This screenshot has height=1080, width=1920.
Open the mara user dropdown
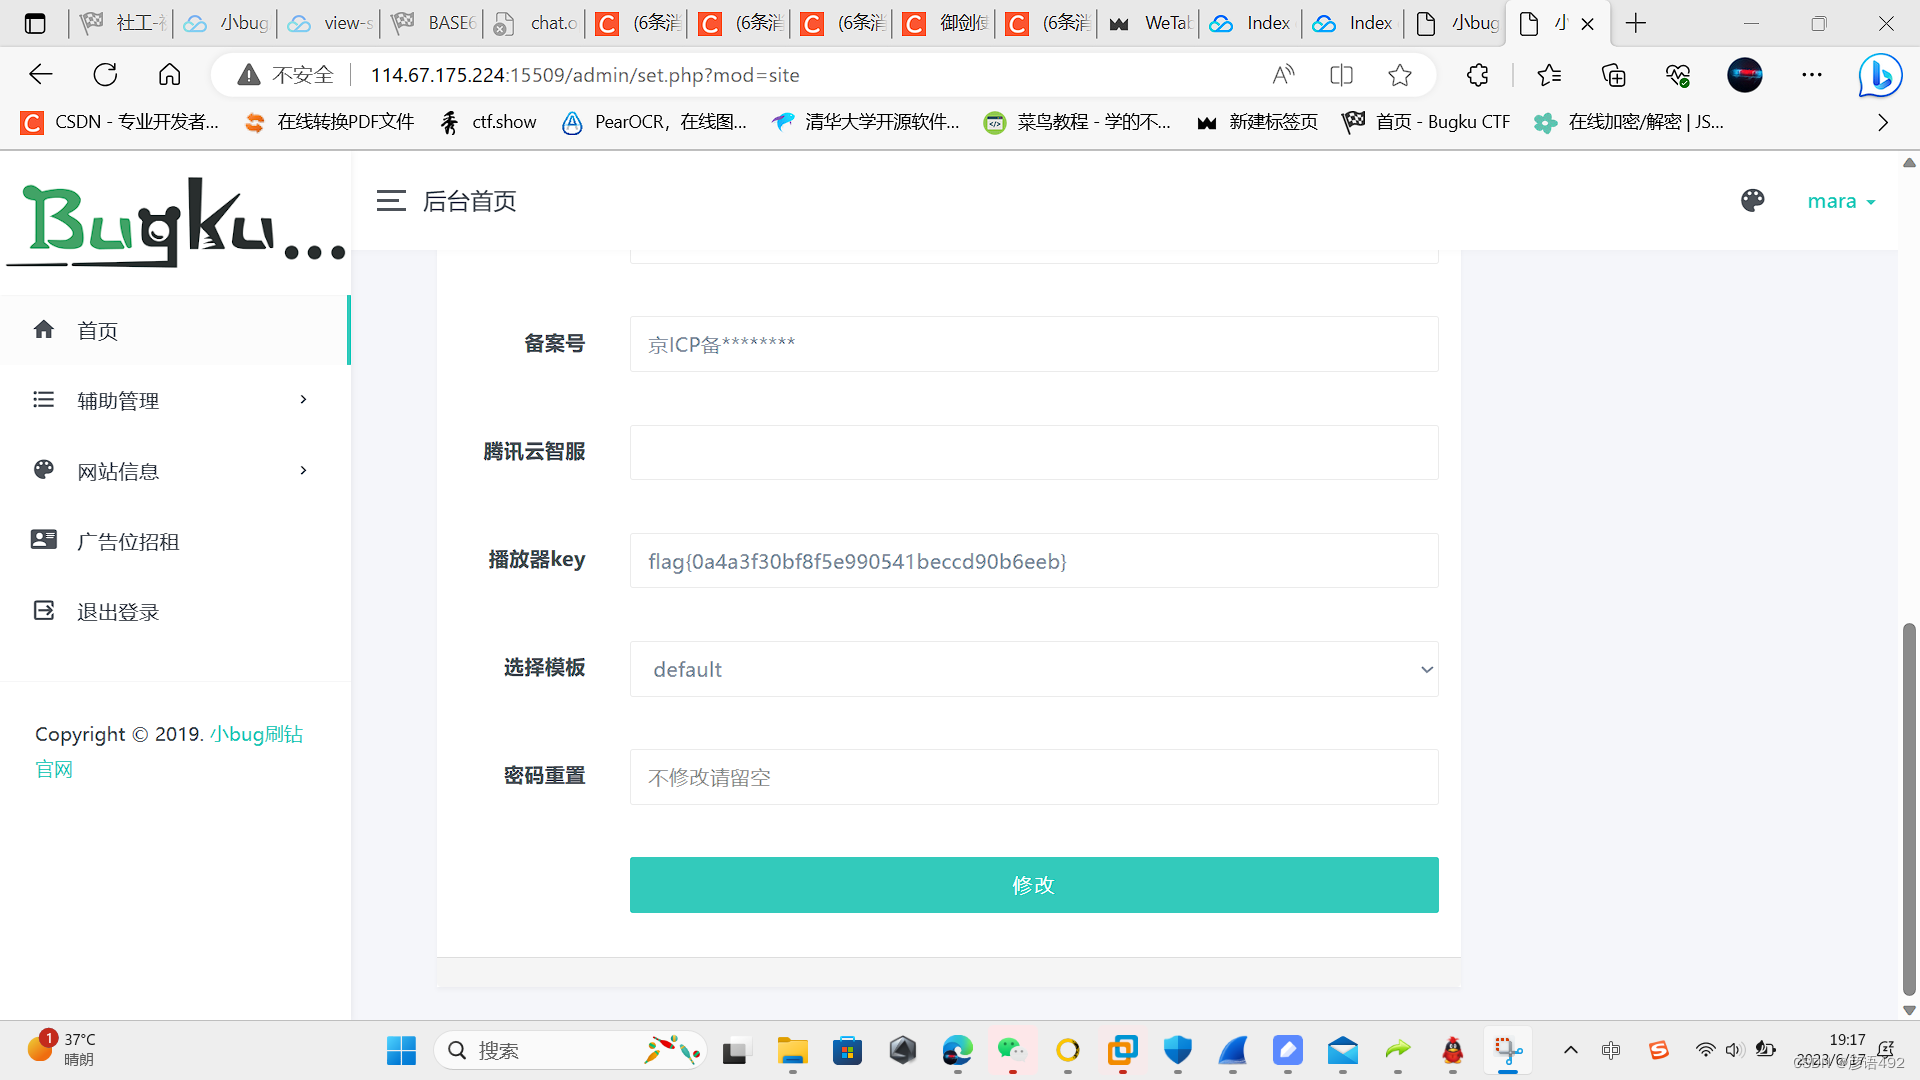coord(1840,201)
